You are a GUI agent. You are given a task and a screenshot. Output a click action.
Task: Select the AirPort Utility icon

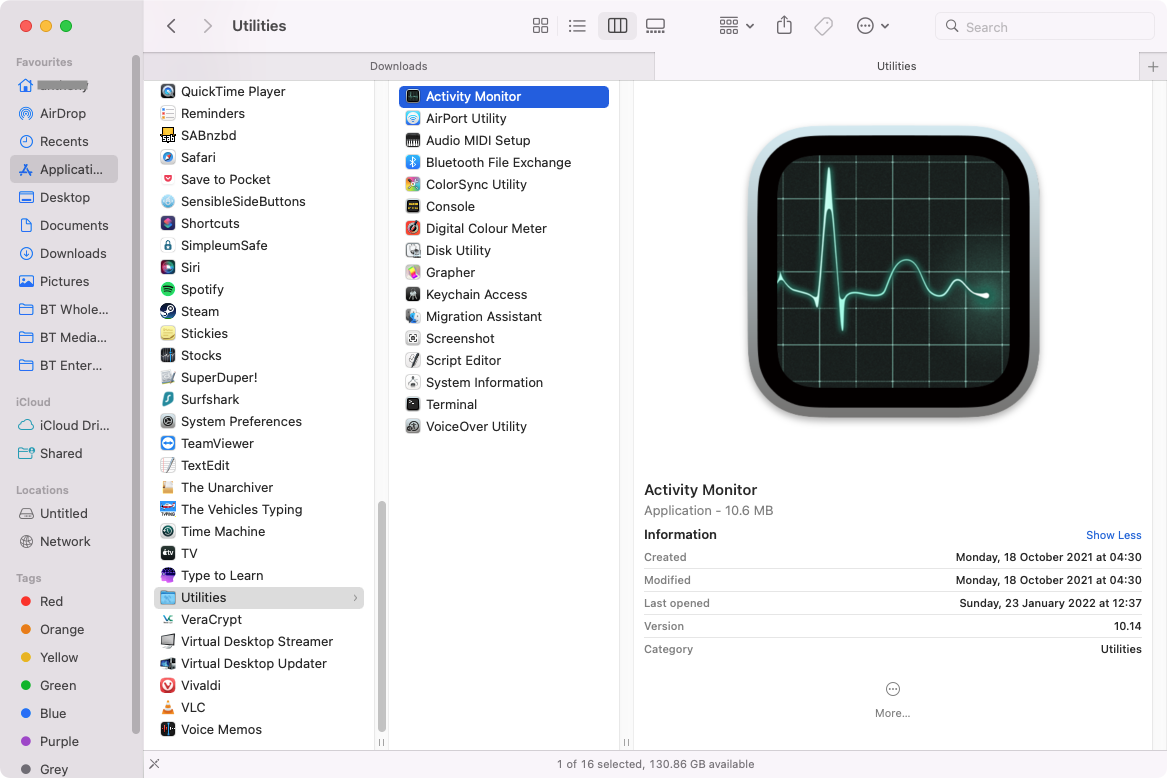(413, 118)
